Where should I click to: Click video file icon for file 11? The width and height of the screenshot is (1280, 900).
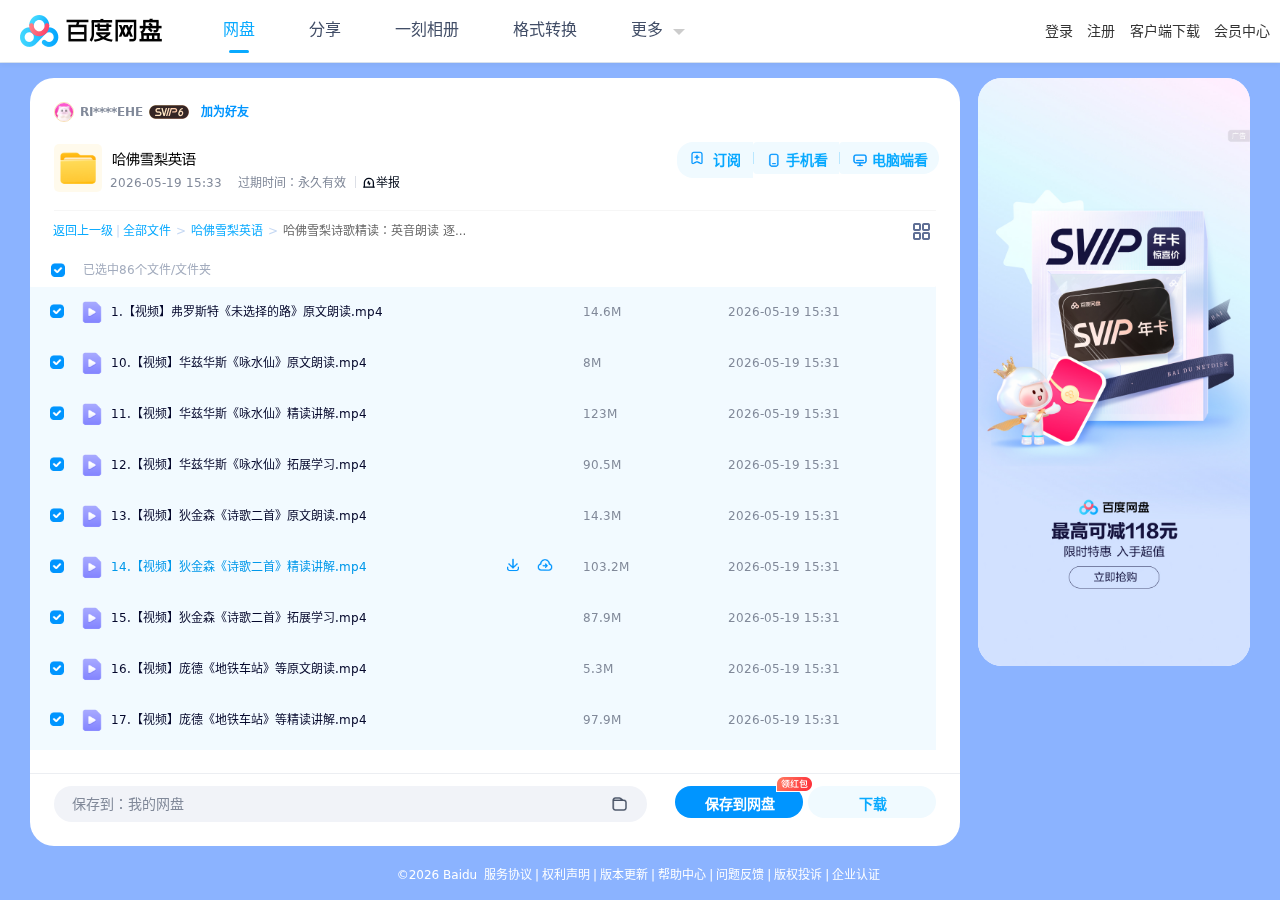point(92,414)
